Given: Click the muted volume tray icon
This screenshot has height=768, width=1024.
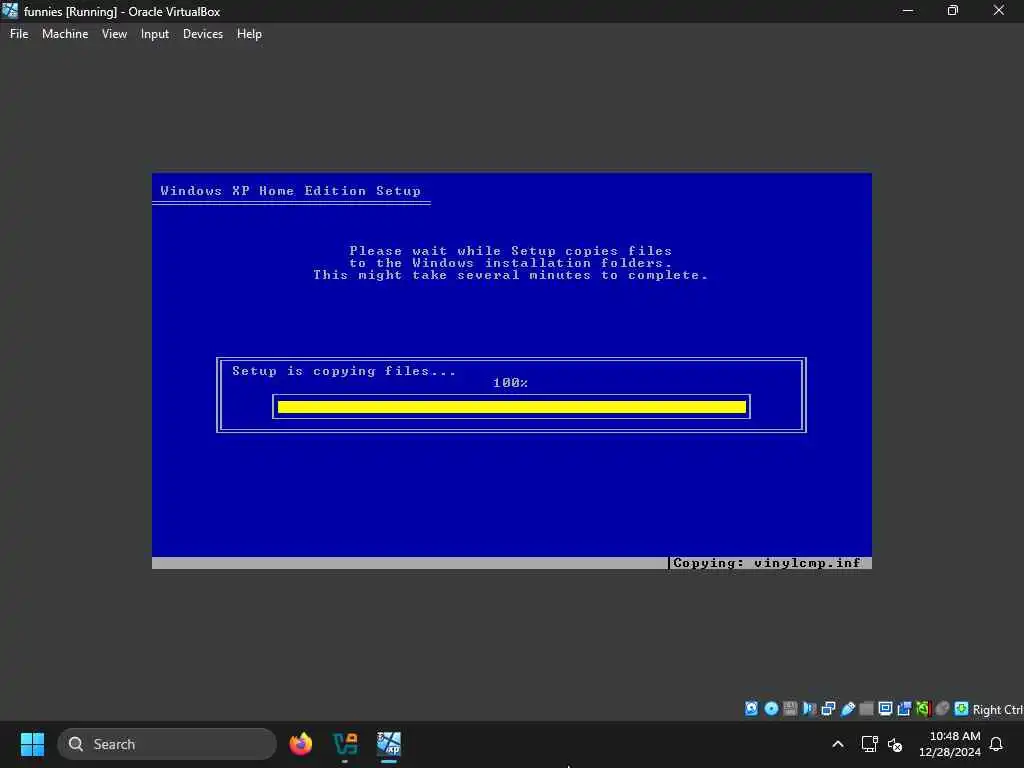Looking at the screenshot, I should [895, 744].
